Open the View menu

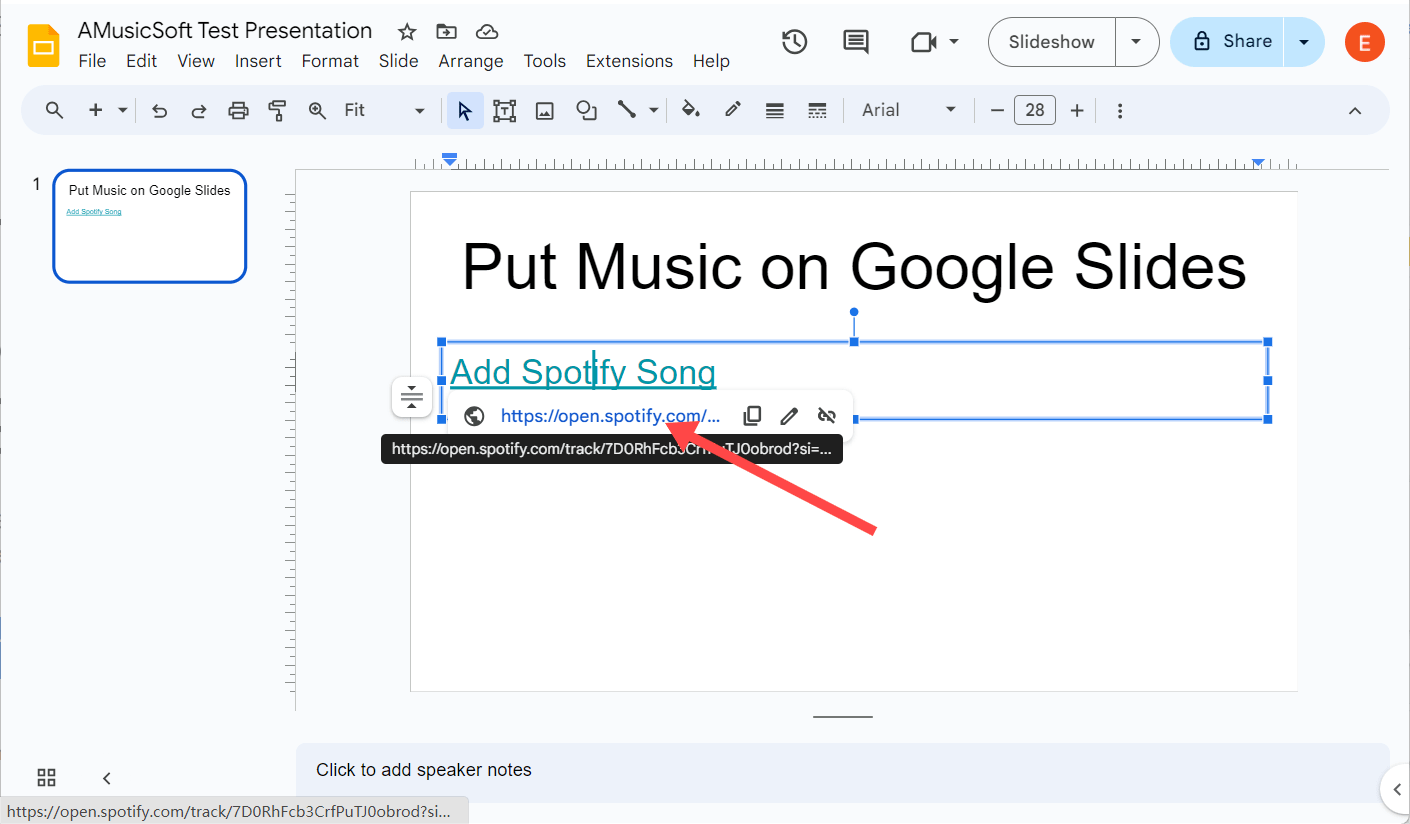(196, 61)
